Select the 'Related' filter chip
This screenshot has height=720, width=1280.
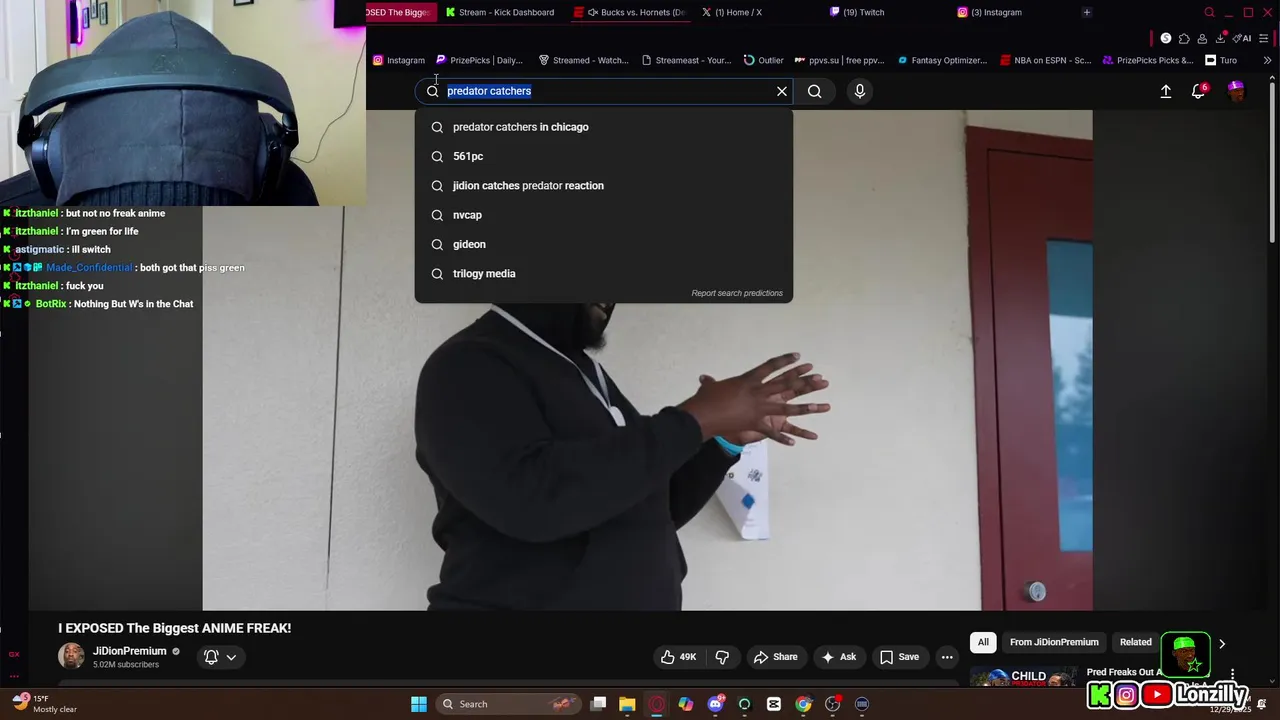pos(1135,642)
